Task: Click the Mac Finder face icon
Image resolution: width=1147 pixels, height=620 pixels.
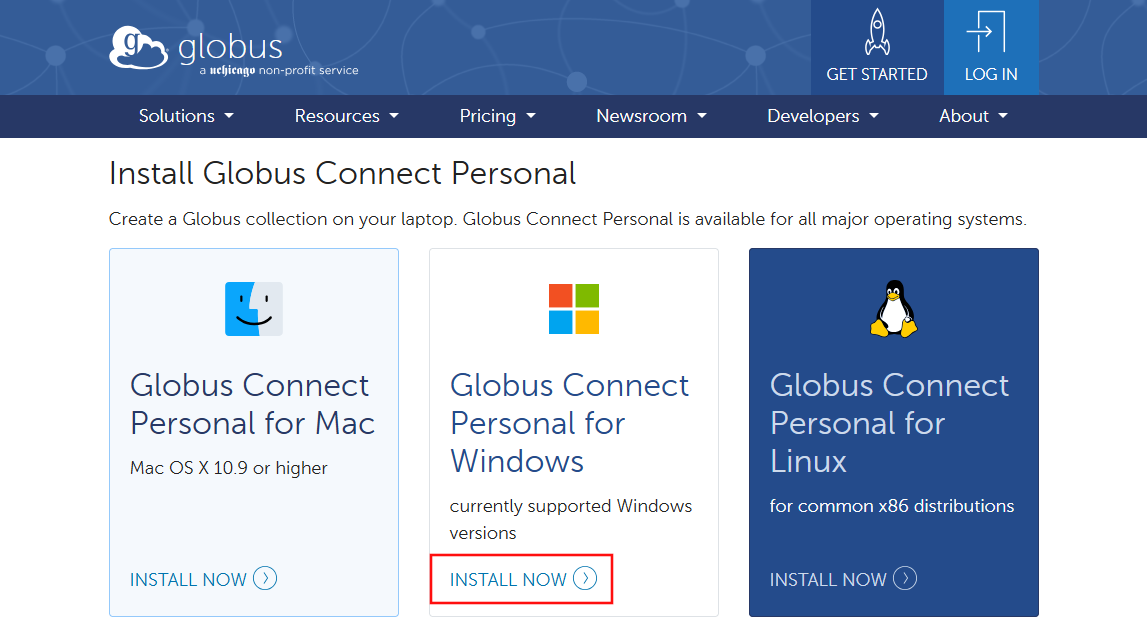Action: (254, 308)
